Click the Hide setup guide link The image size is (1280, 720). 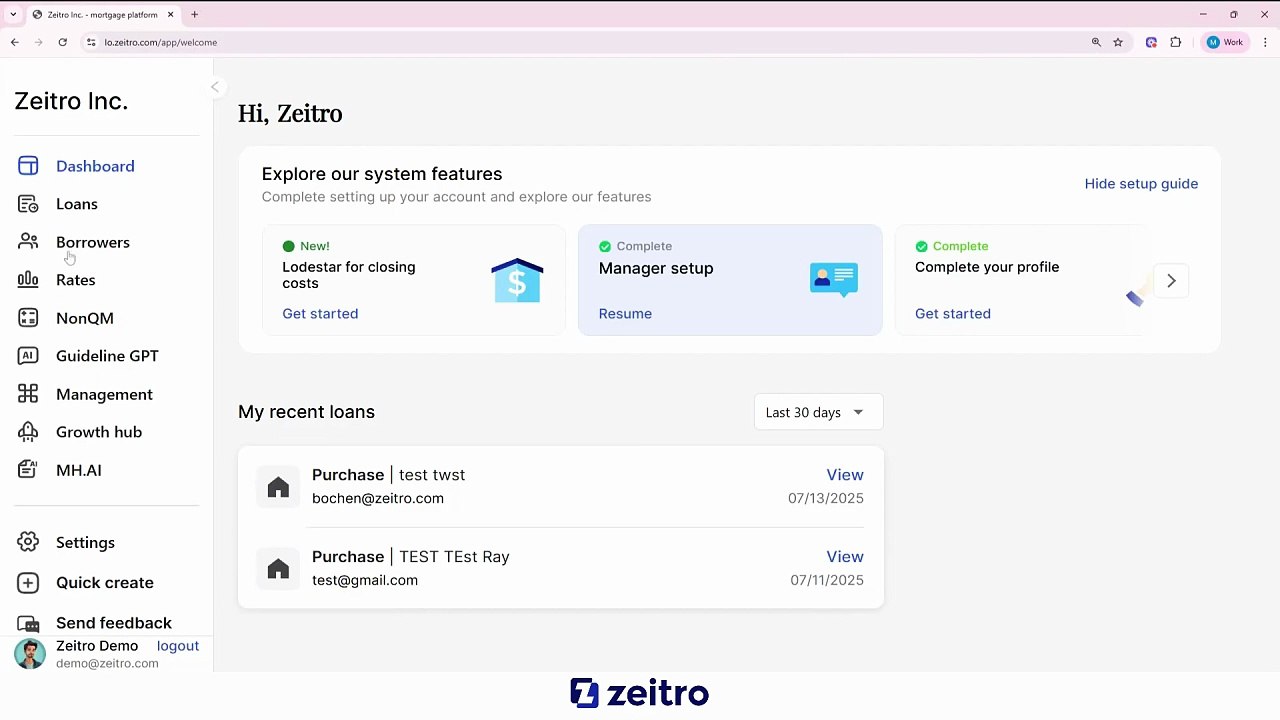click(x=1141, y=184)
